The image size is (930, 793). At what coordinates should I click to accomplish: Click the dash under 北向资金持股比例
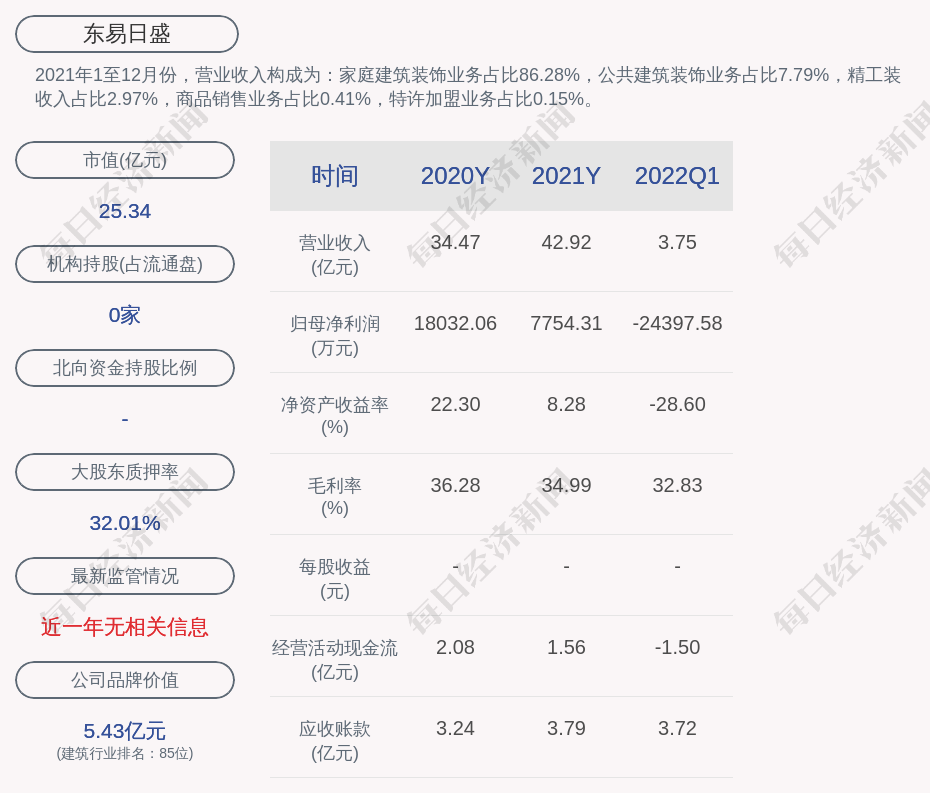pyautogui.click(x=125, y=419)
